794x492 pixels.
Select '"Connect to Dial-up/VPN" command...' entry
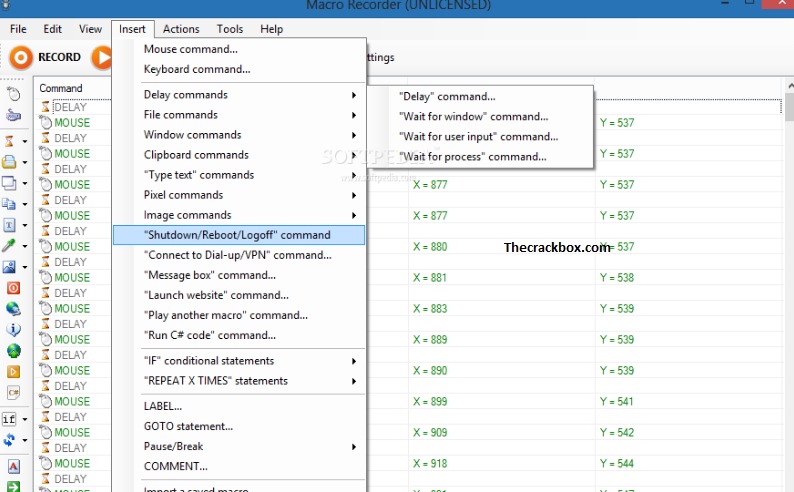(x=239, y=255)
